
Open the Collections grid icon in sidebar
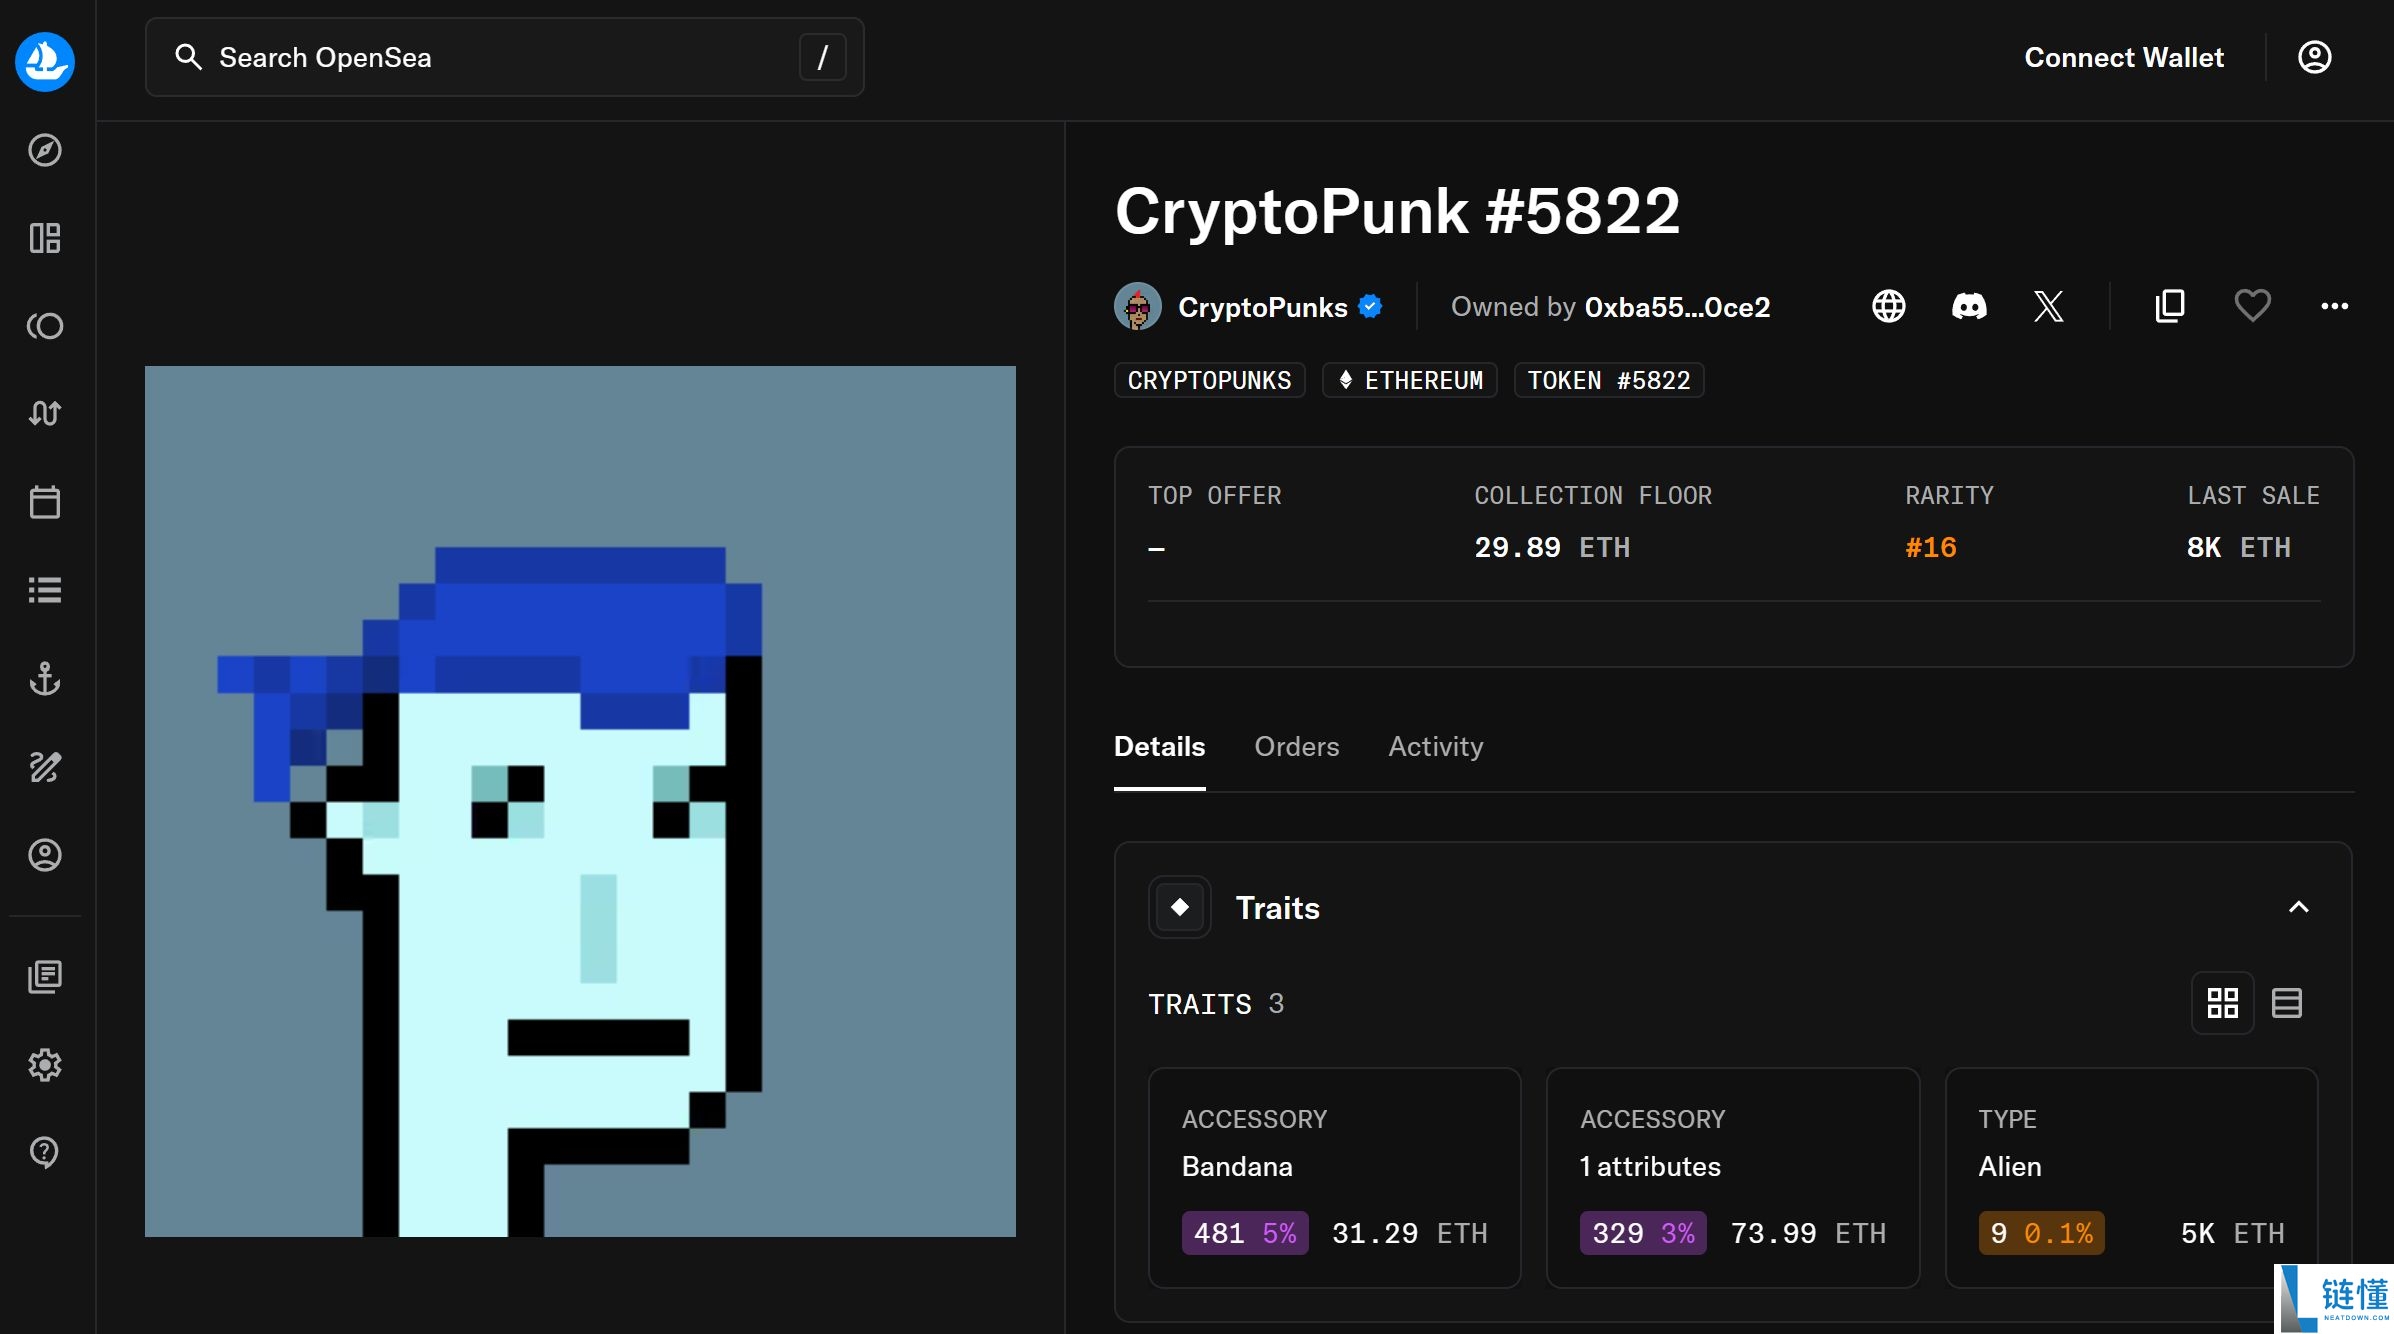(x=45, y=238)
